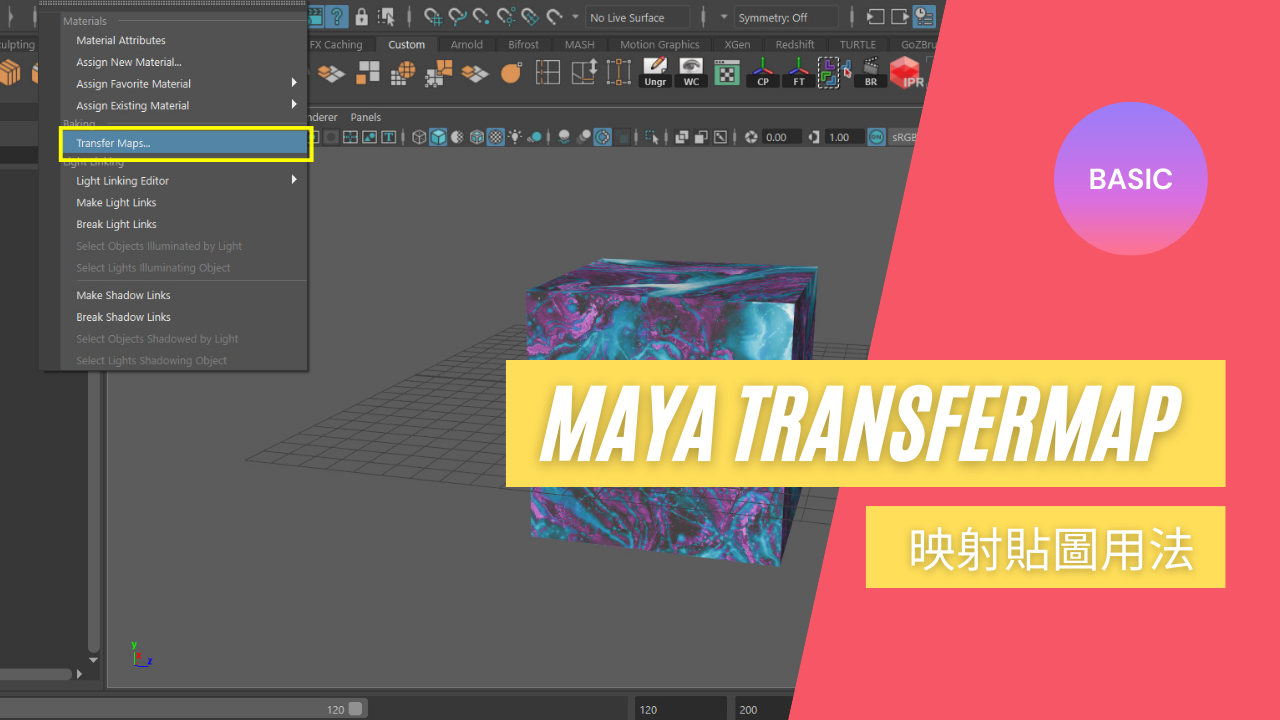Select the Snap to curves icon

(457, 17)
